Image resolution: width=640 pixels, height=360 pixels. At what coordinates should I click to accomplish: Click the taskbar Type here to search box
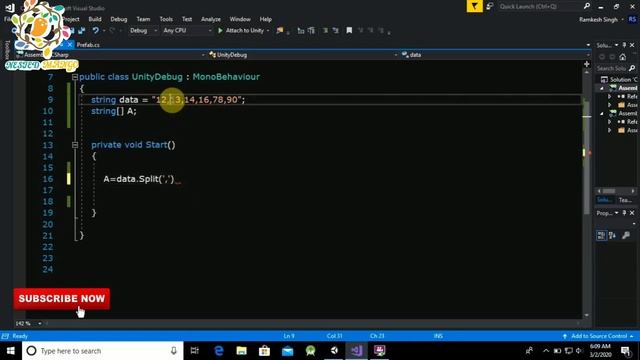tap(103, 351)
